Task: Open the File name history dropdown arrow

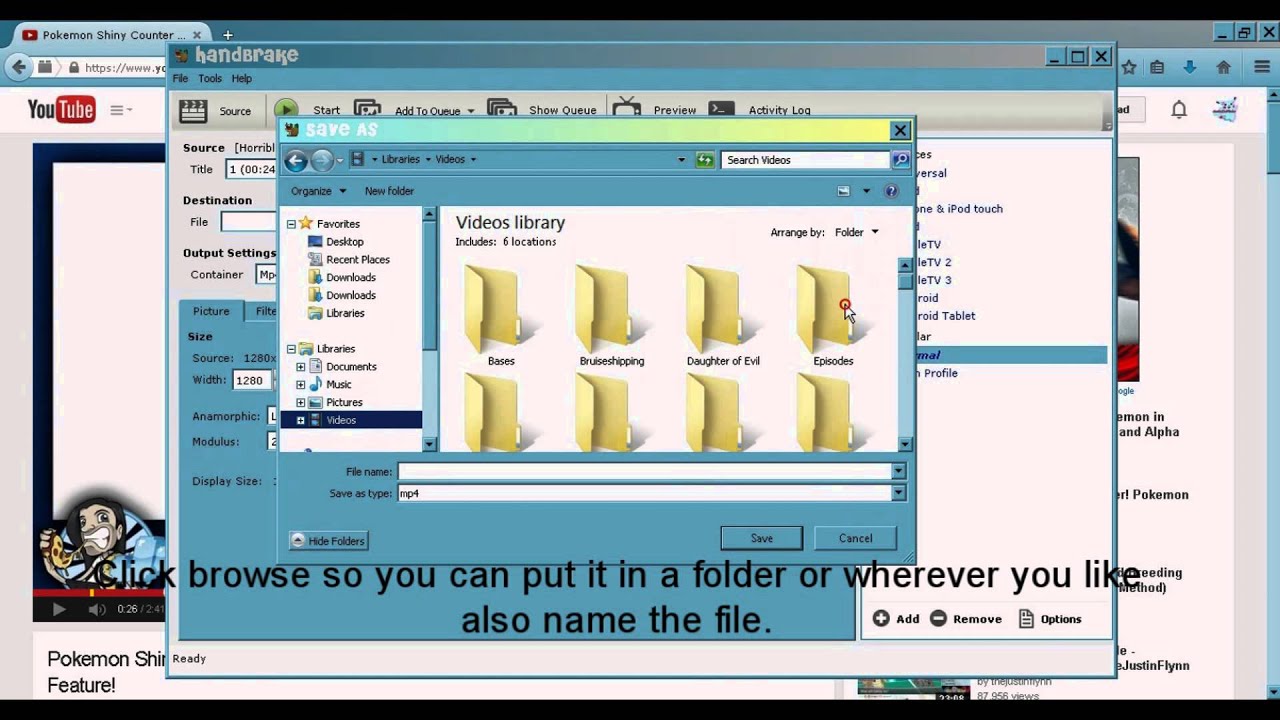Action: pyautogui.click(x=898, y=472)
